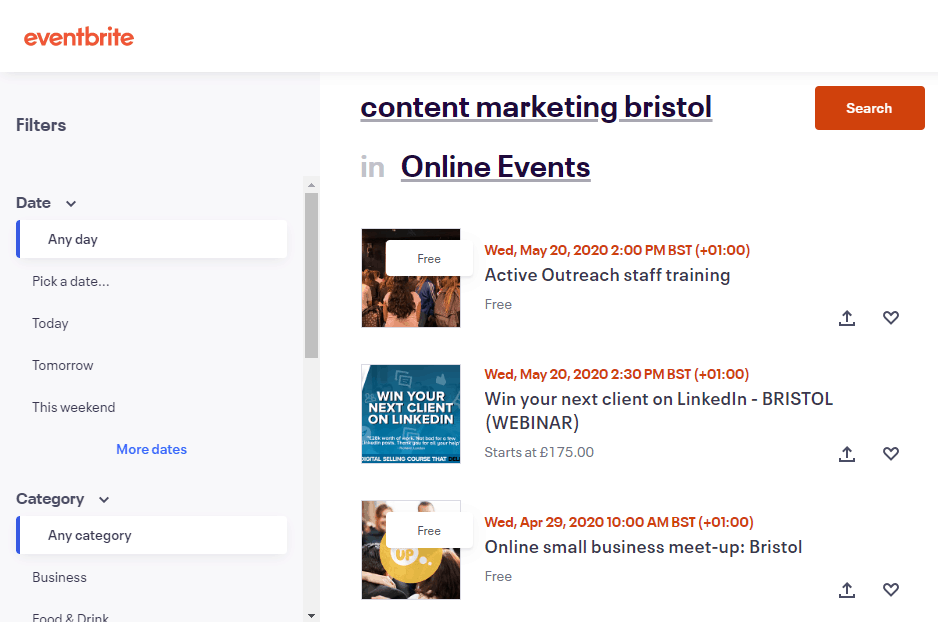
Task: Click the Wed, Apr 29, 2020 10:00 AM date
Action: [x=619, y=522]
